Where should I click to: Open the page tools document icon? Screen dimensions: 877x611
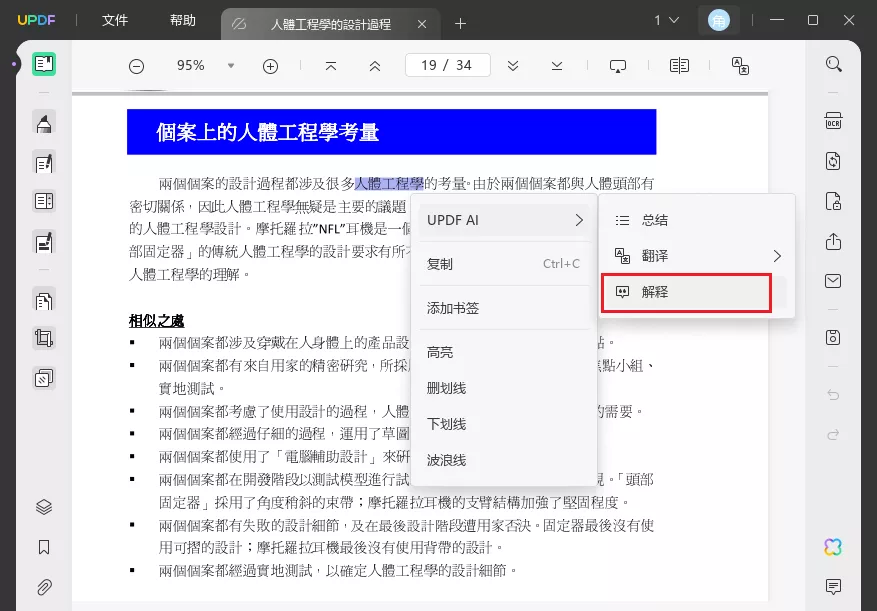click(44, 301)
